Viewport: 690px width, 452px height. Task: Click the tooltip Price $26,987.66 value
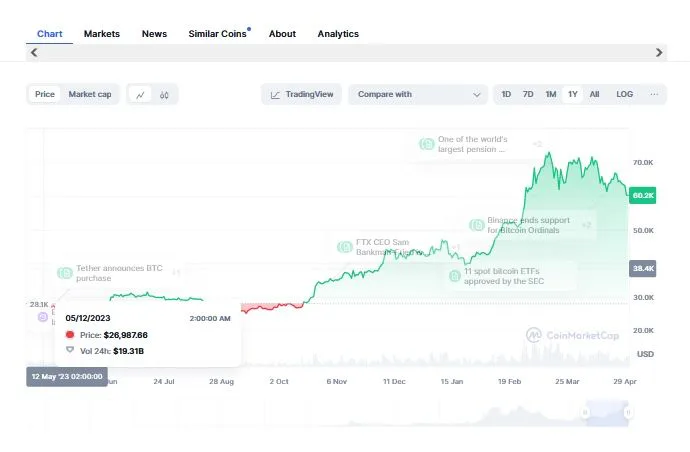(x=125, y=335)
